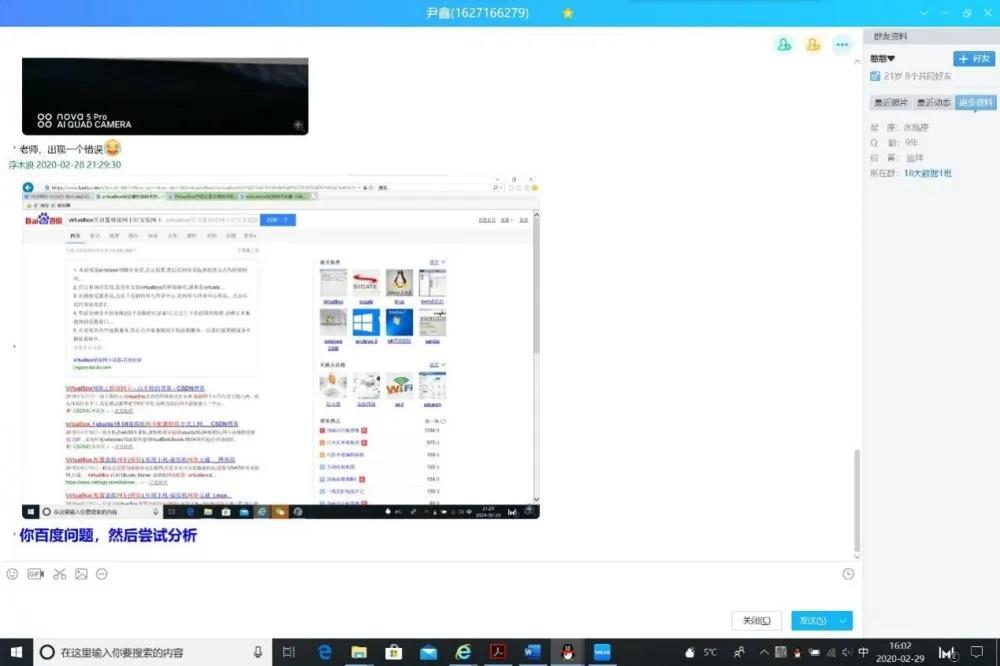This screenshot has width=1000, height=666.
Task: Click the send picture icon
Action: point(81,574)
